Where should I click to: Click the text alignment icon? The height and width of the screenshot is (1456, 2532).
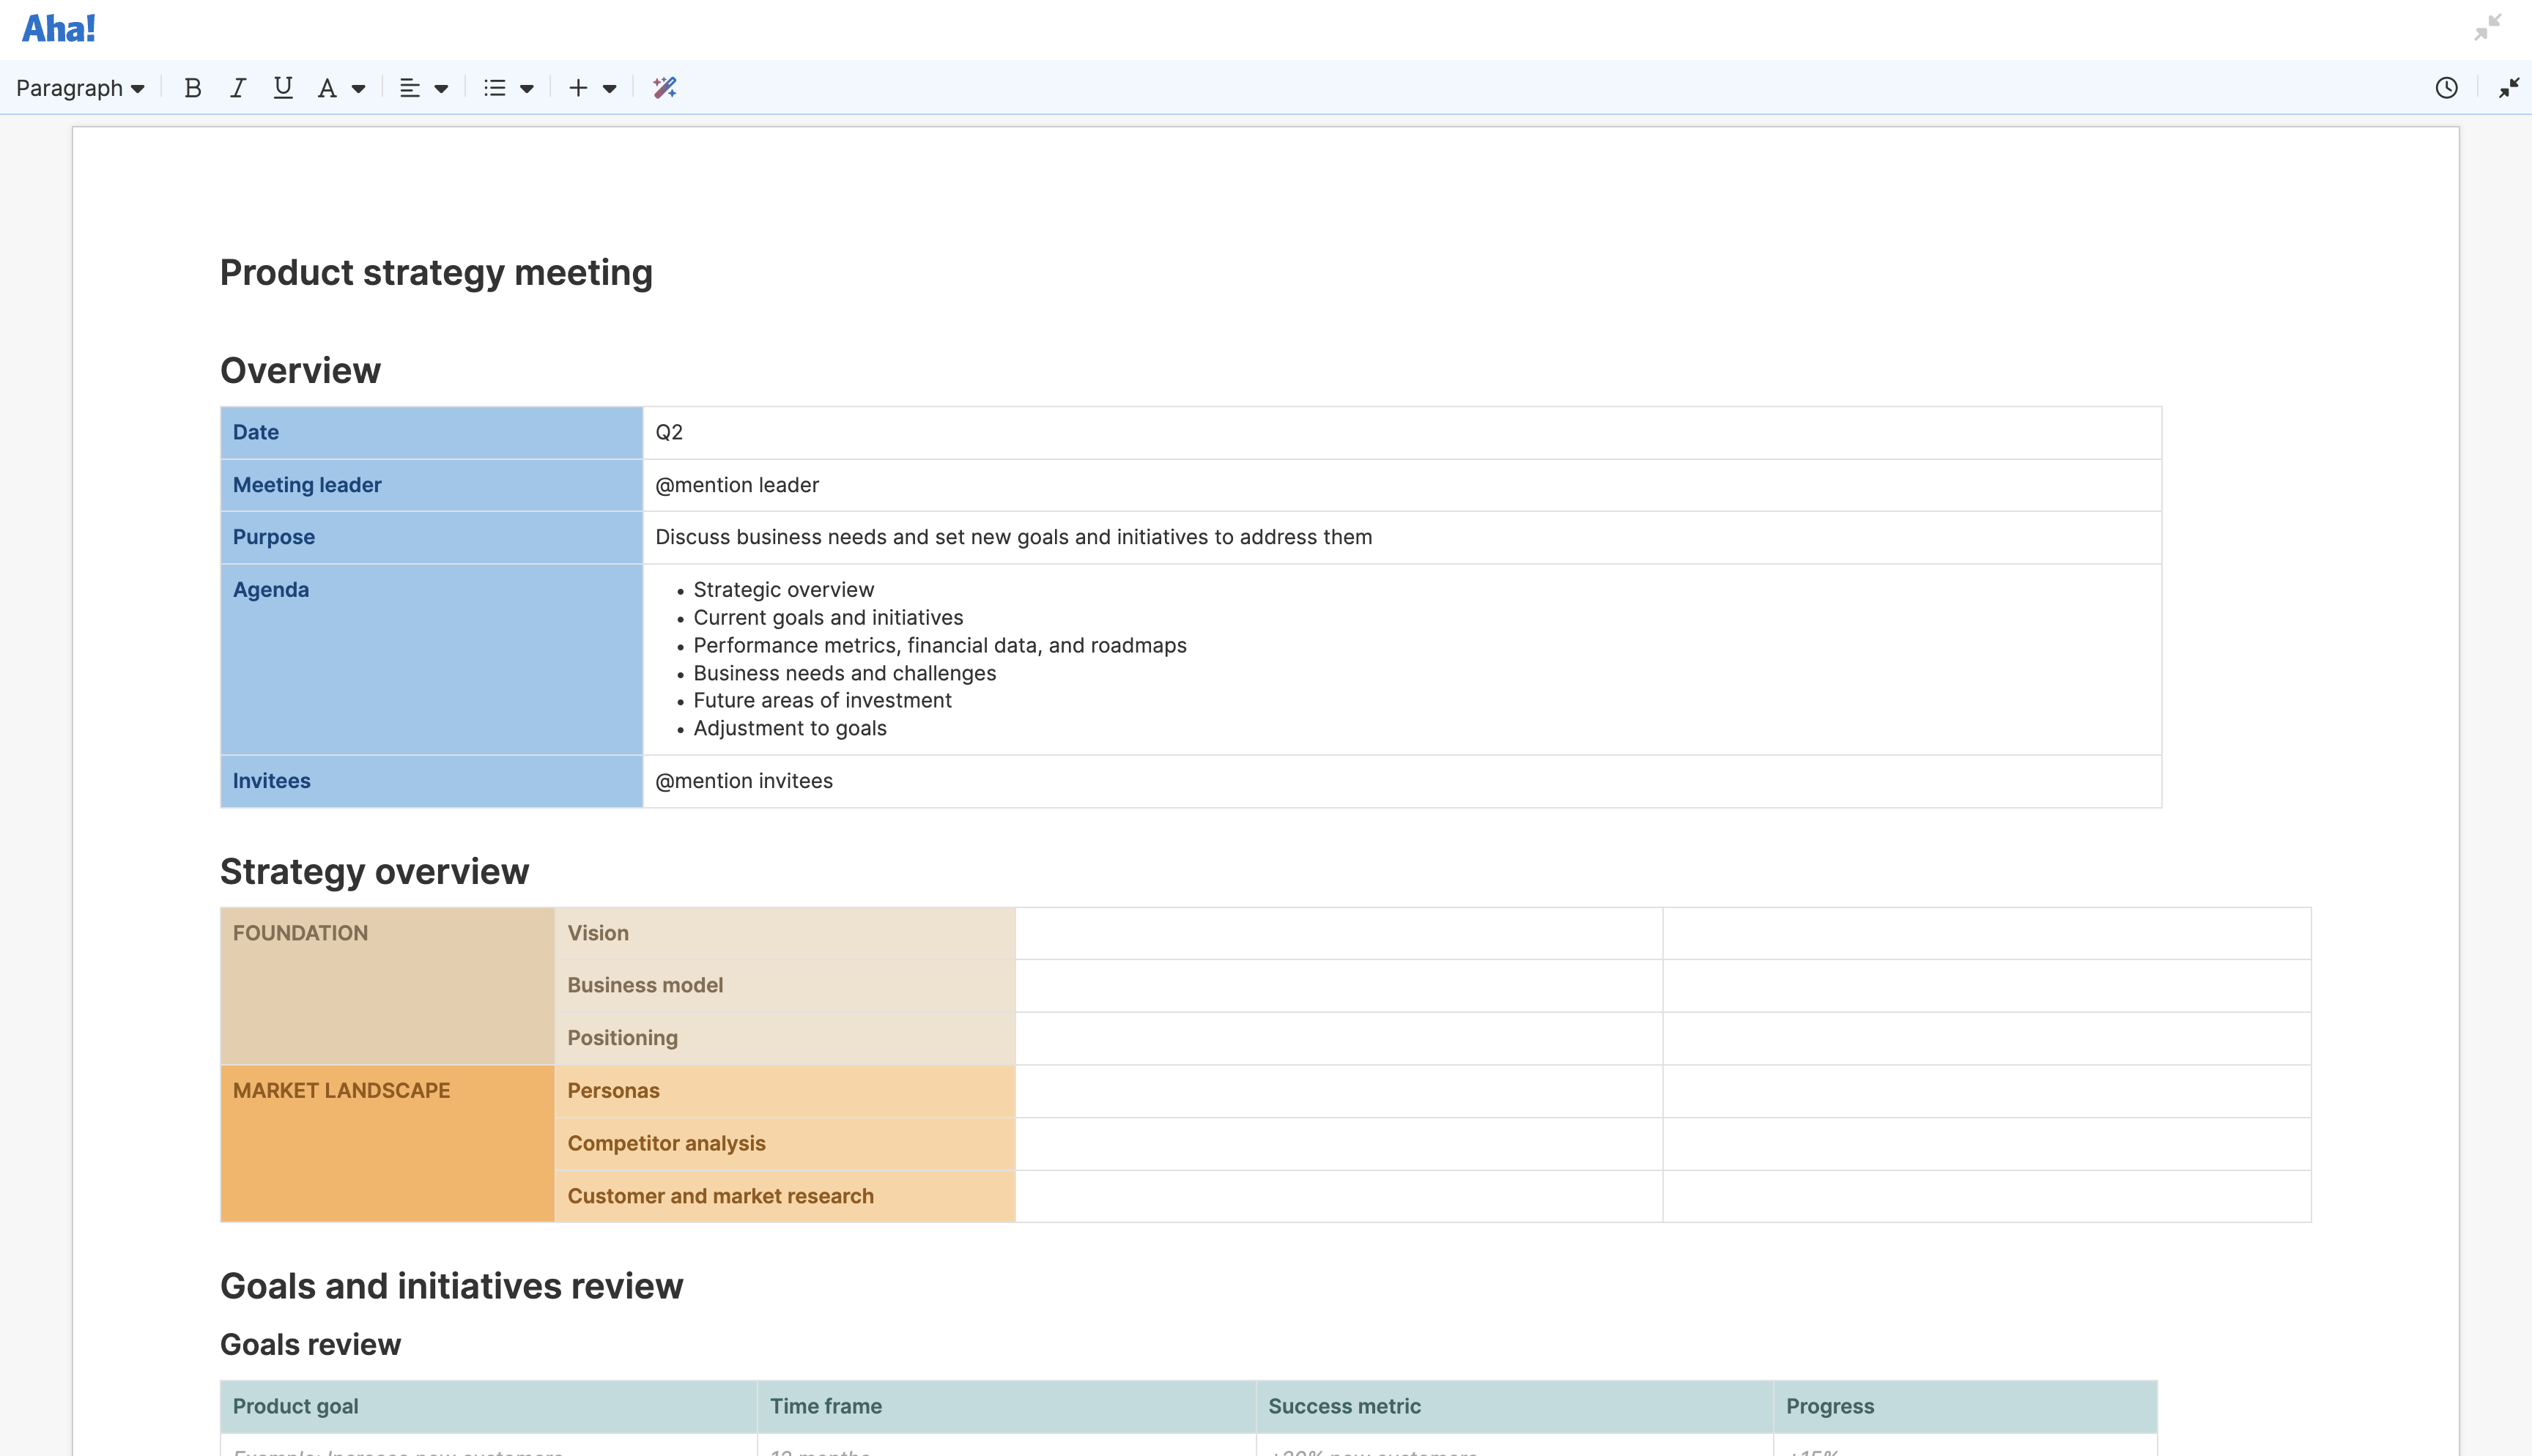409,88
